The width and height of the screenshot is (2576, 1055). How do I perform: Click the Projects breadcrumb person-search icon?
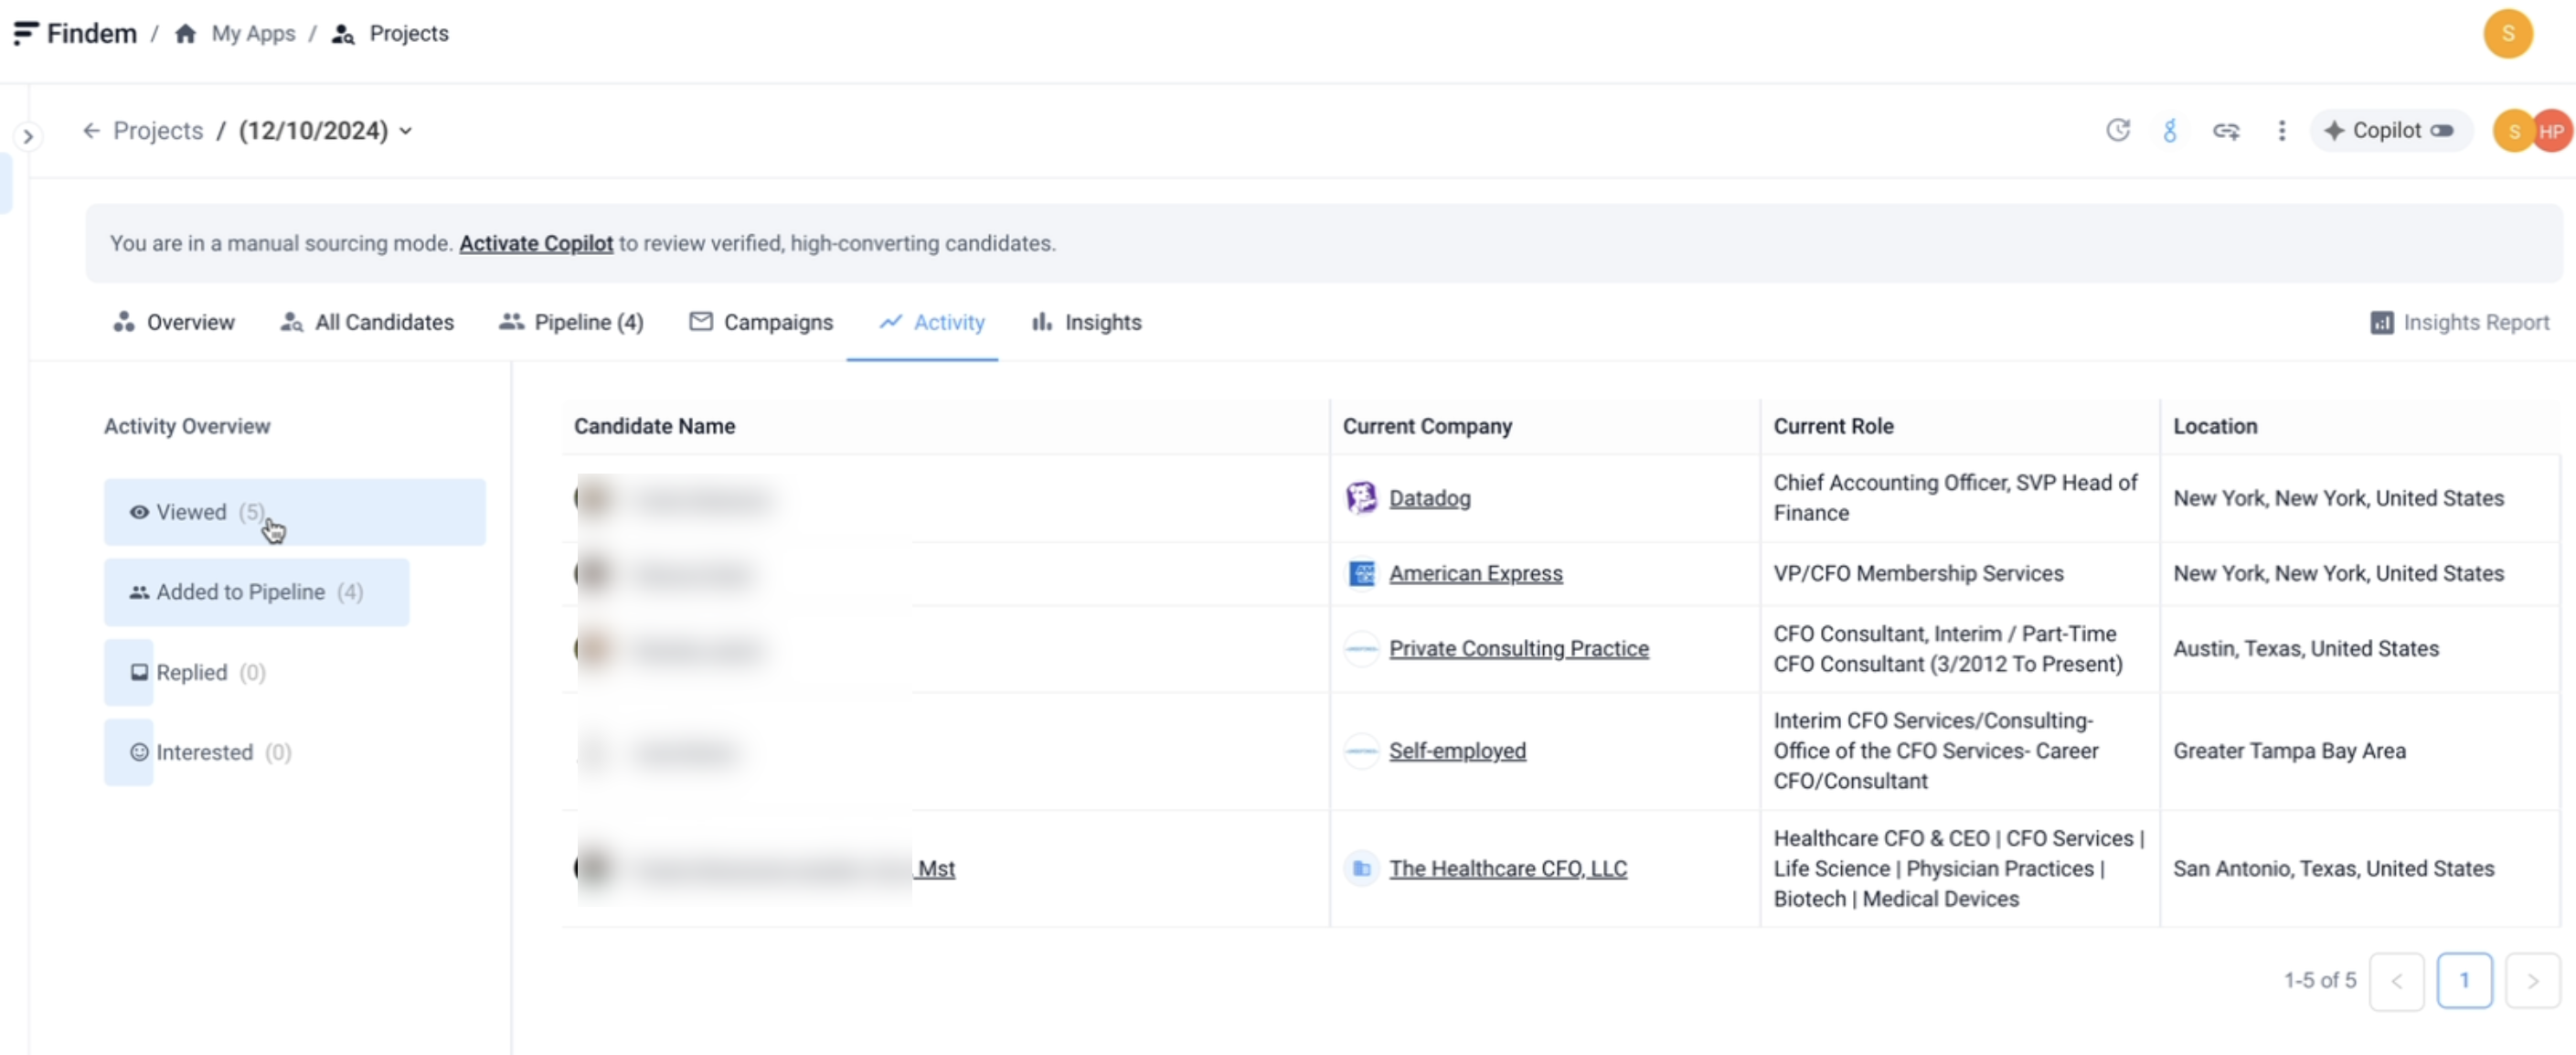[343, 34]
